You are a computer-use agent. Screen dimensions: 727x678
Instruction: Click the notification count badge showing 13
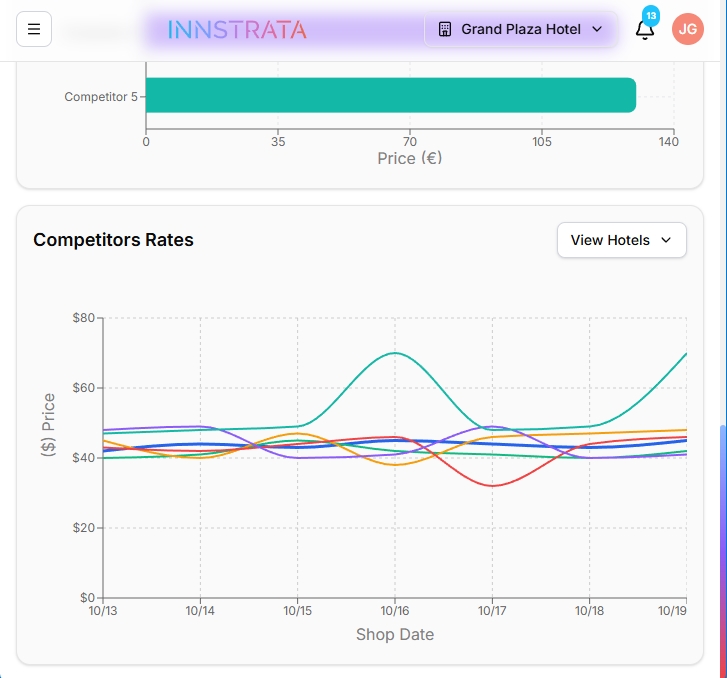pos(651,15)
